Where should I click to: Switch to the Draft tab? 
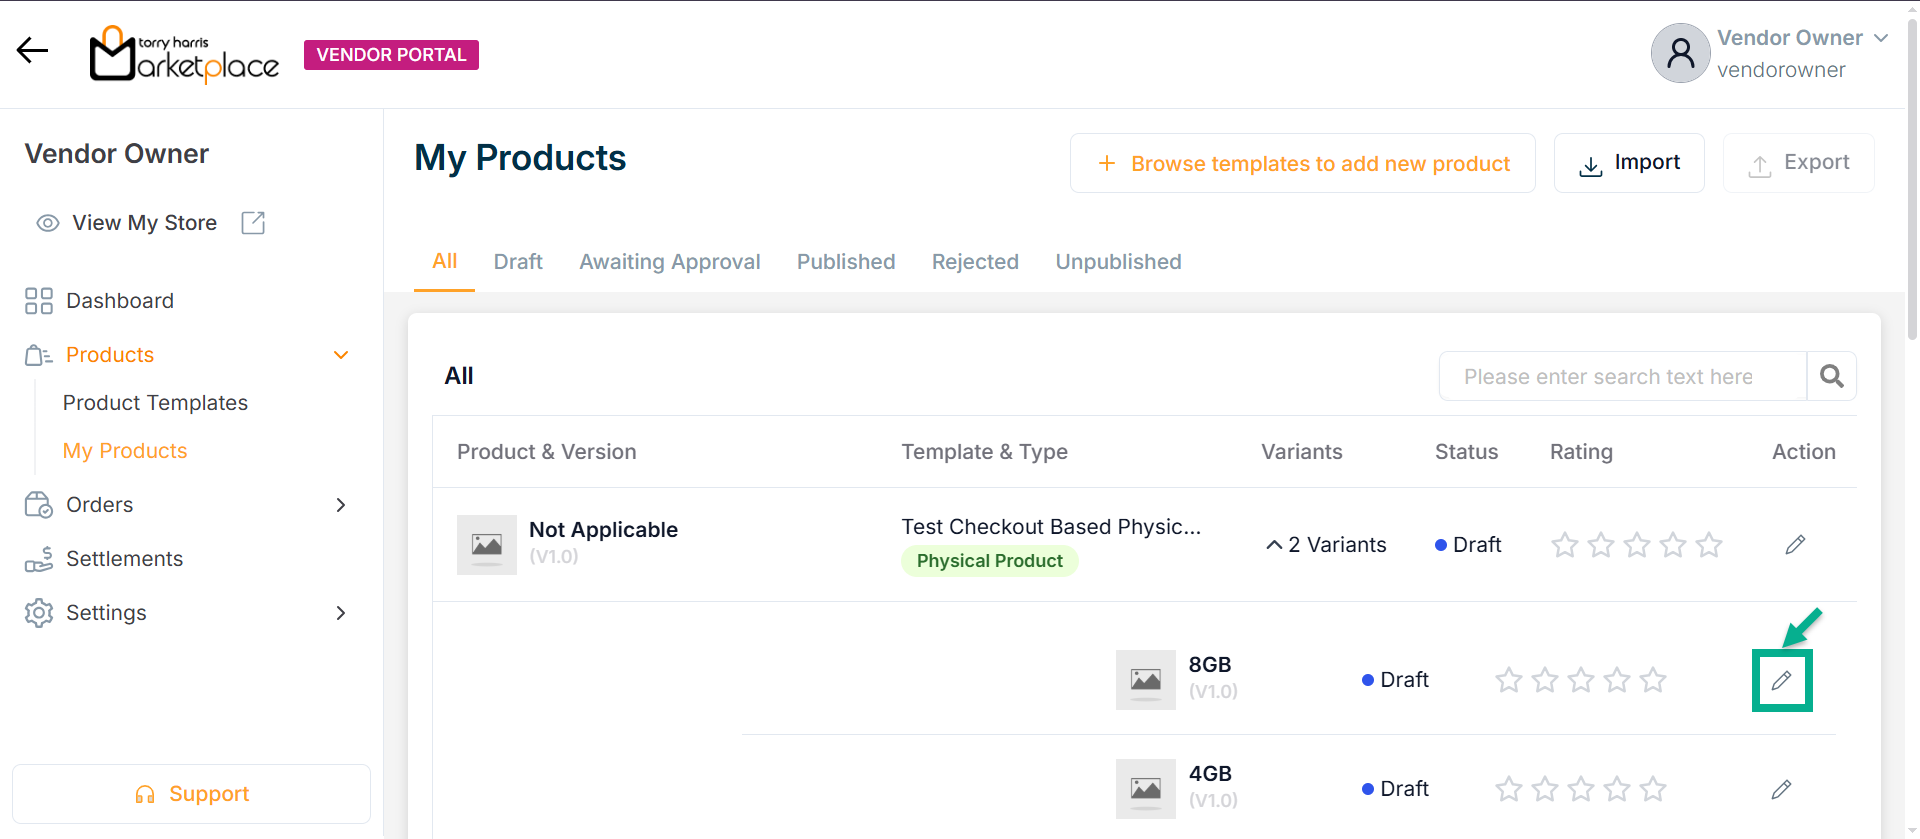tap(518, 262)
